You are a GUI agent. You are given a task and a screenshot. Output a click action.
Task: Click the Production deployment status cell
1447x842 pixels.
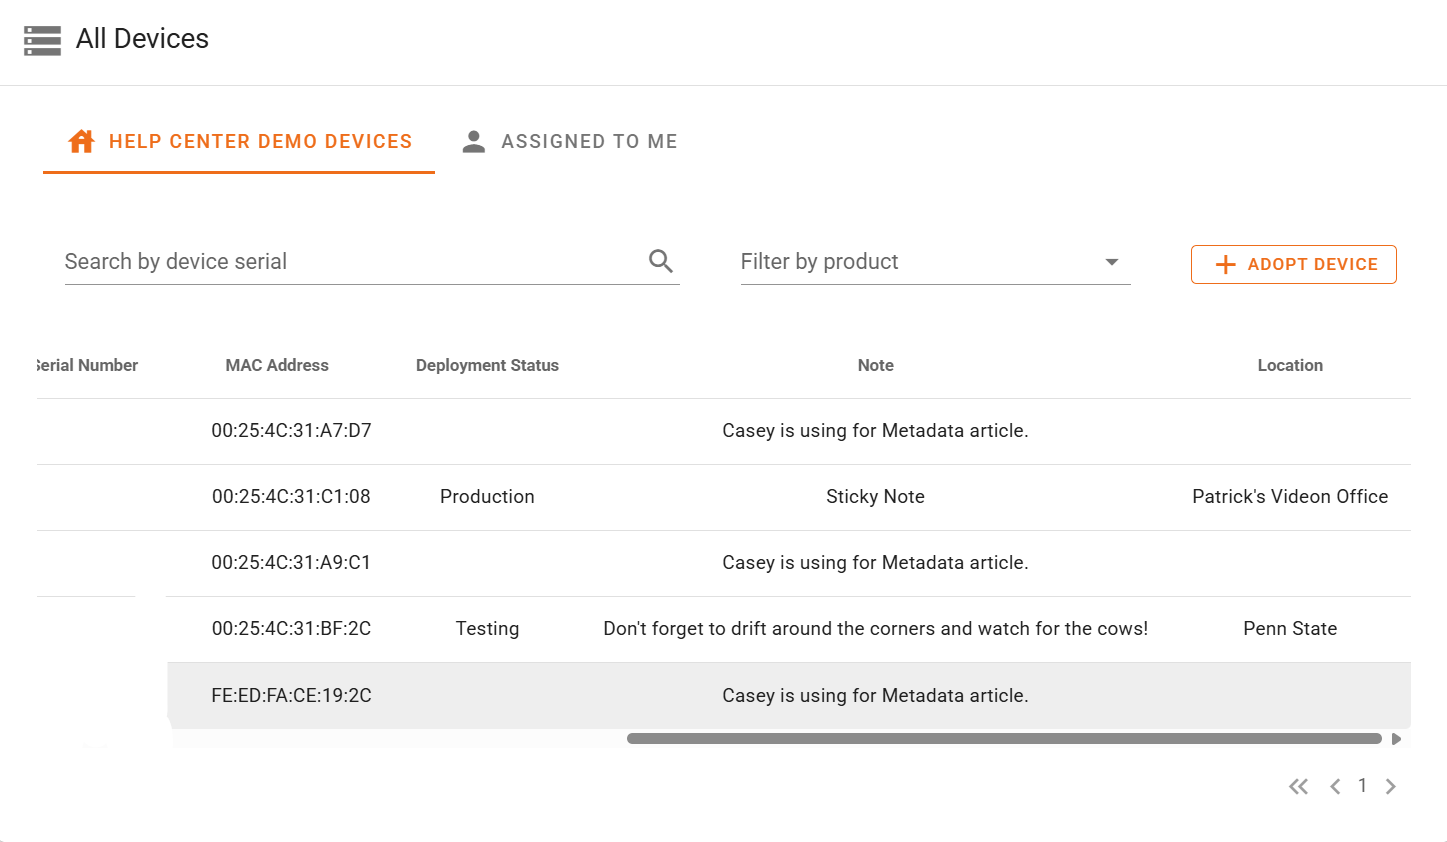point(487,496)
